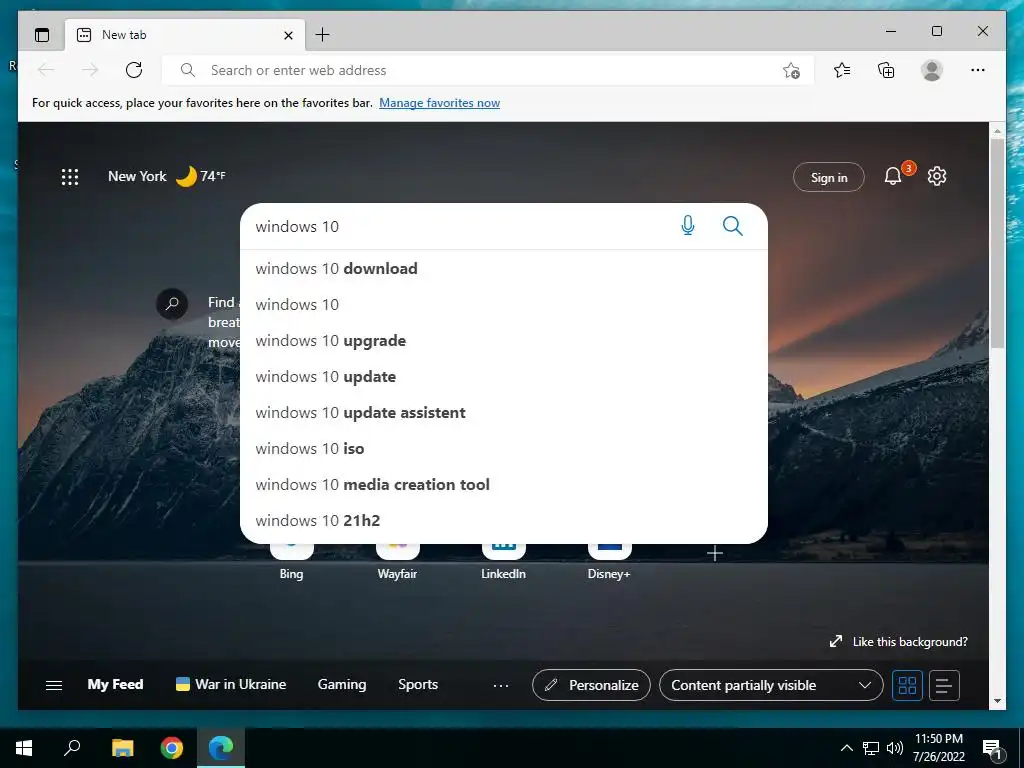Open the LinkedIn quick link
This screenshot has width=1024, height=768.
coord(504,562)
